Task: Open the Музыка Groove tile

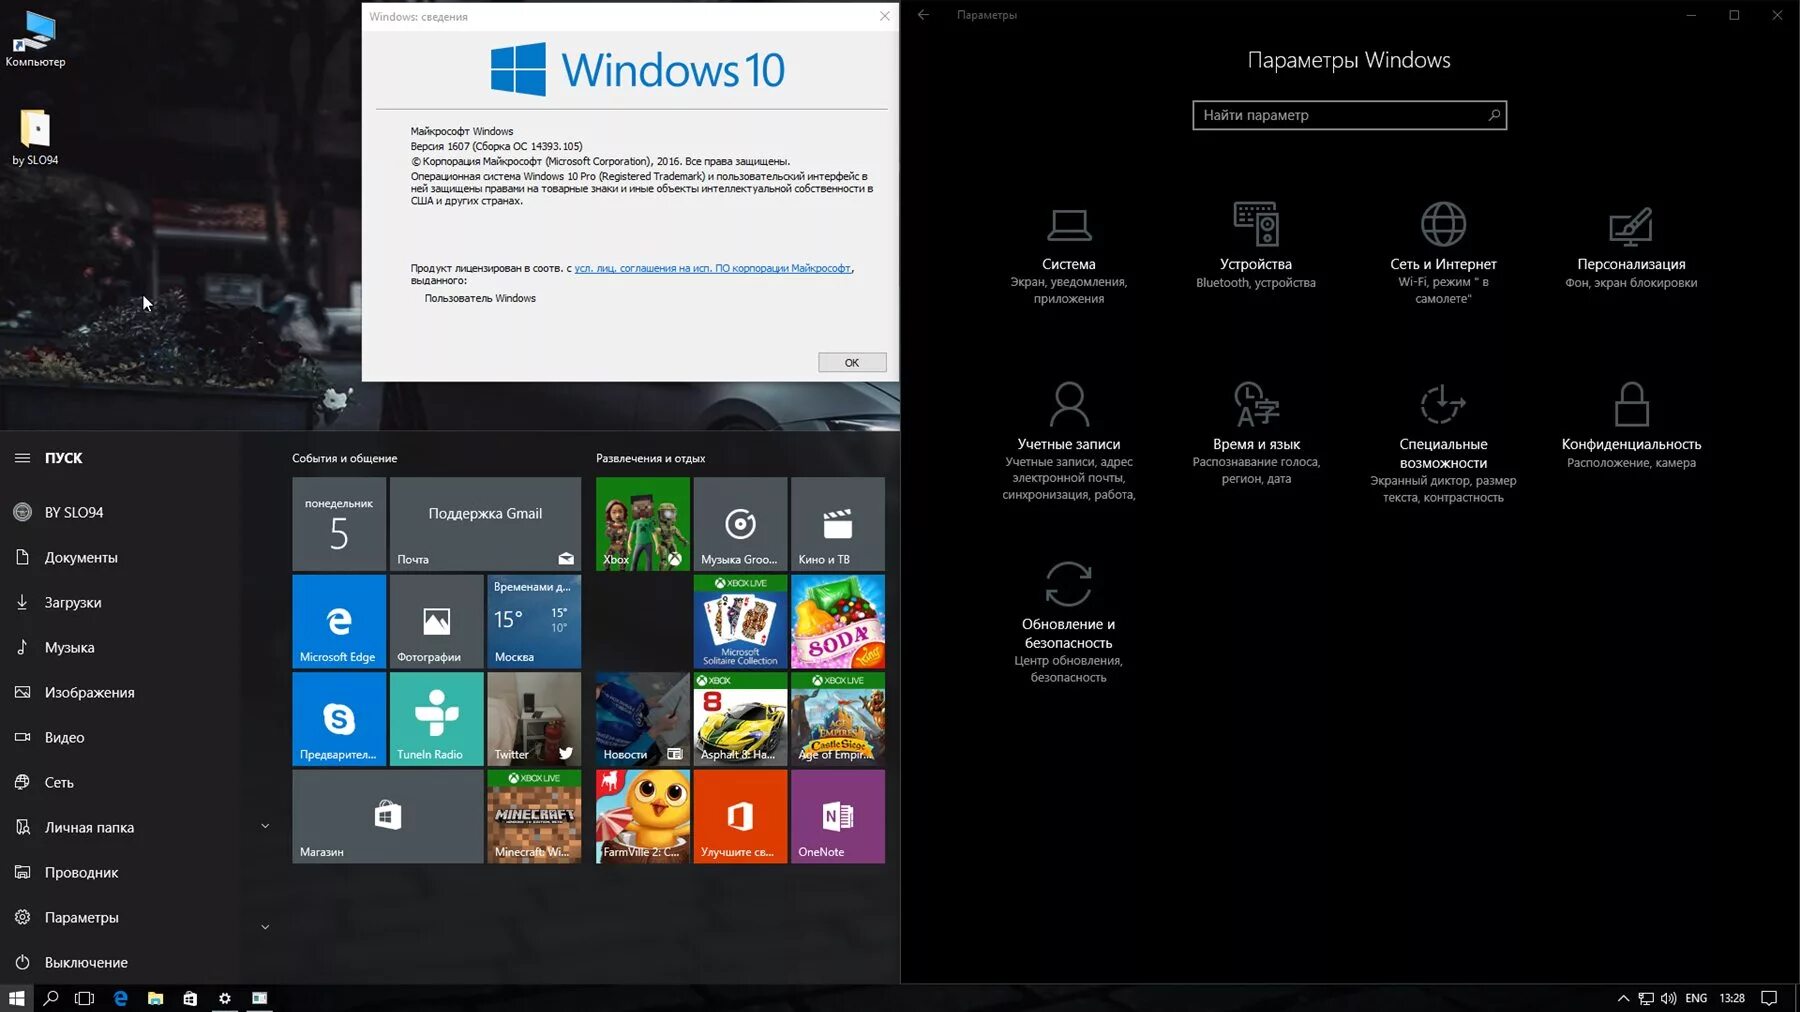Action: point(740,524)
